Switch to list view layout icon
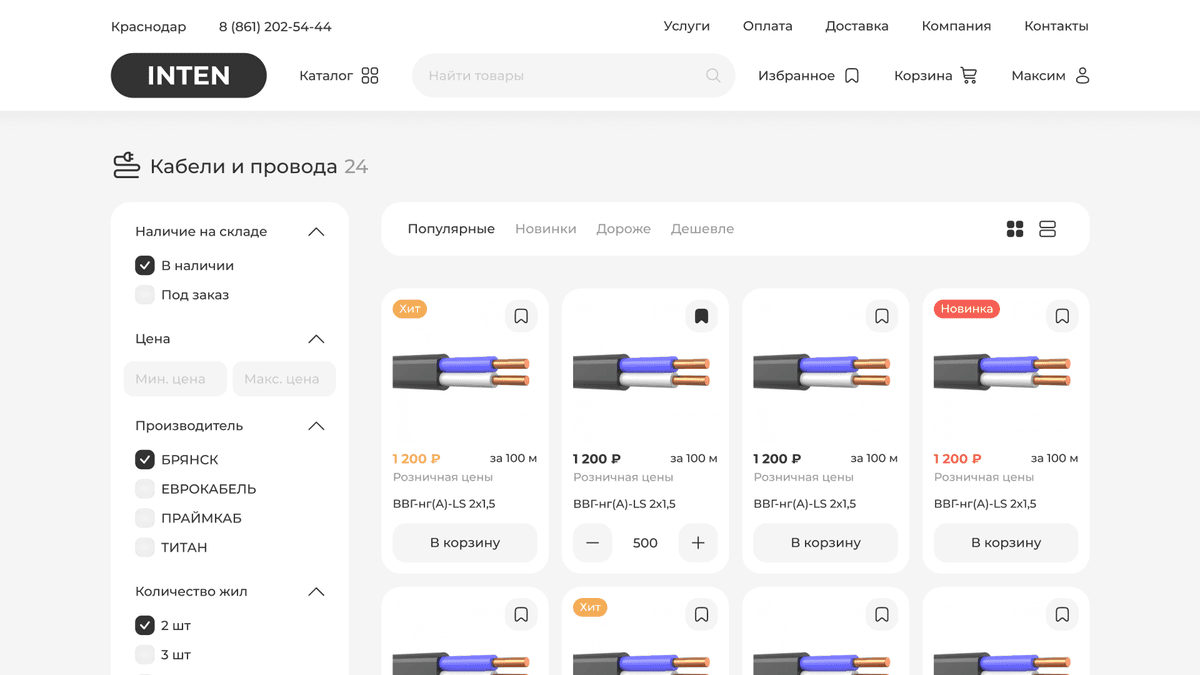Viewport: 1200px width, 675px height. pyautogui.click(x=1047, y=229)
